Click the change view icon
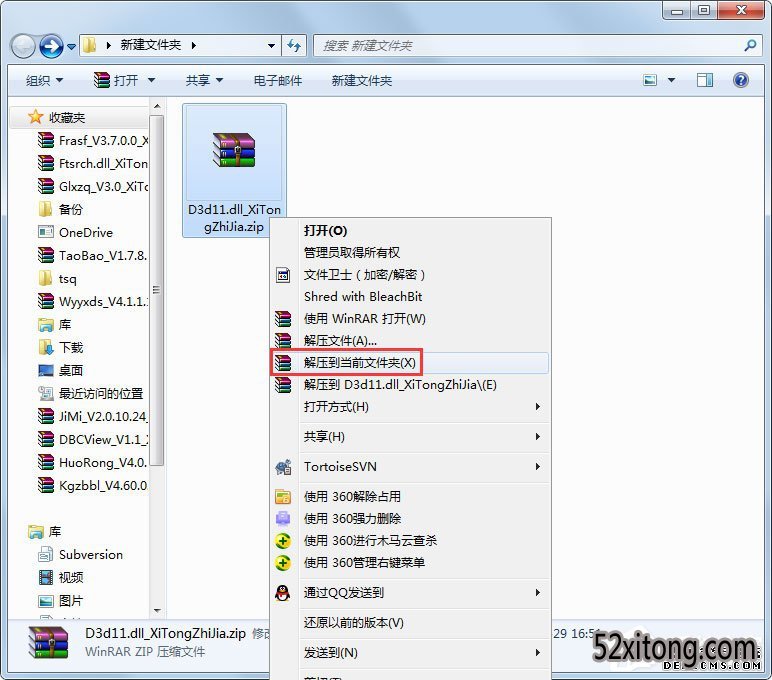 (x=650, y=80)
